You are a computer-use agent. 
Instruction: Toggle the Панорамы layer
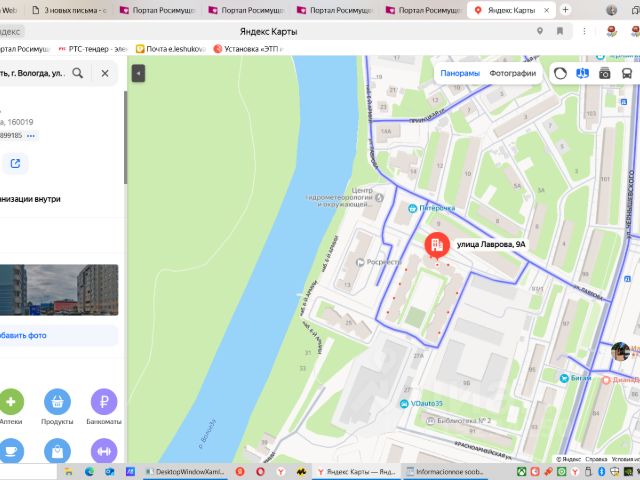tap(460, 73)
